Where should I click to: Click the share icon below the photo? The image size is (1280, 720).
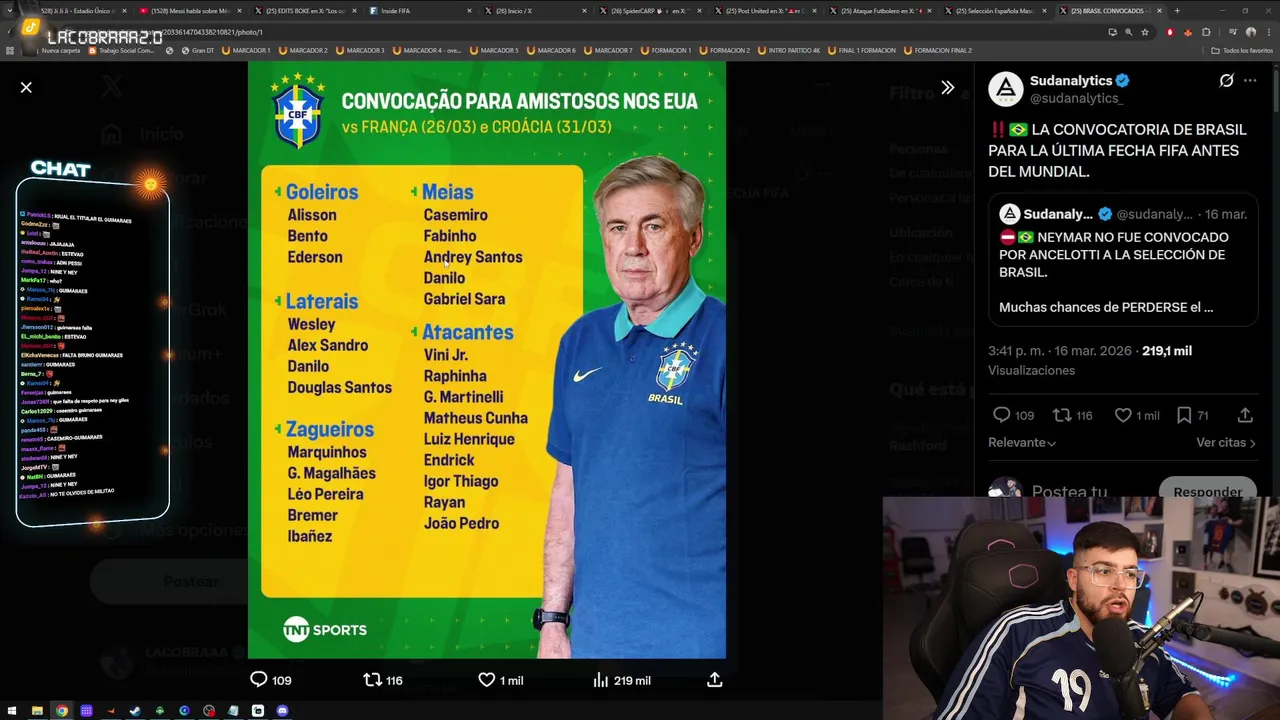[714, 680]
